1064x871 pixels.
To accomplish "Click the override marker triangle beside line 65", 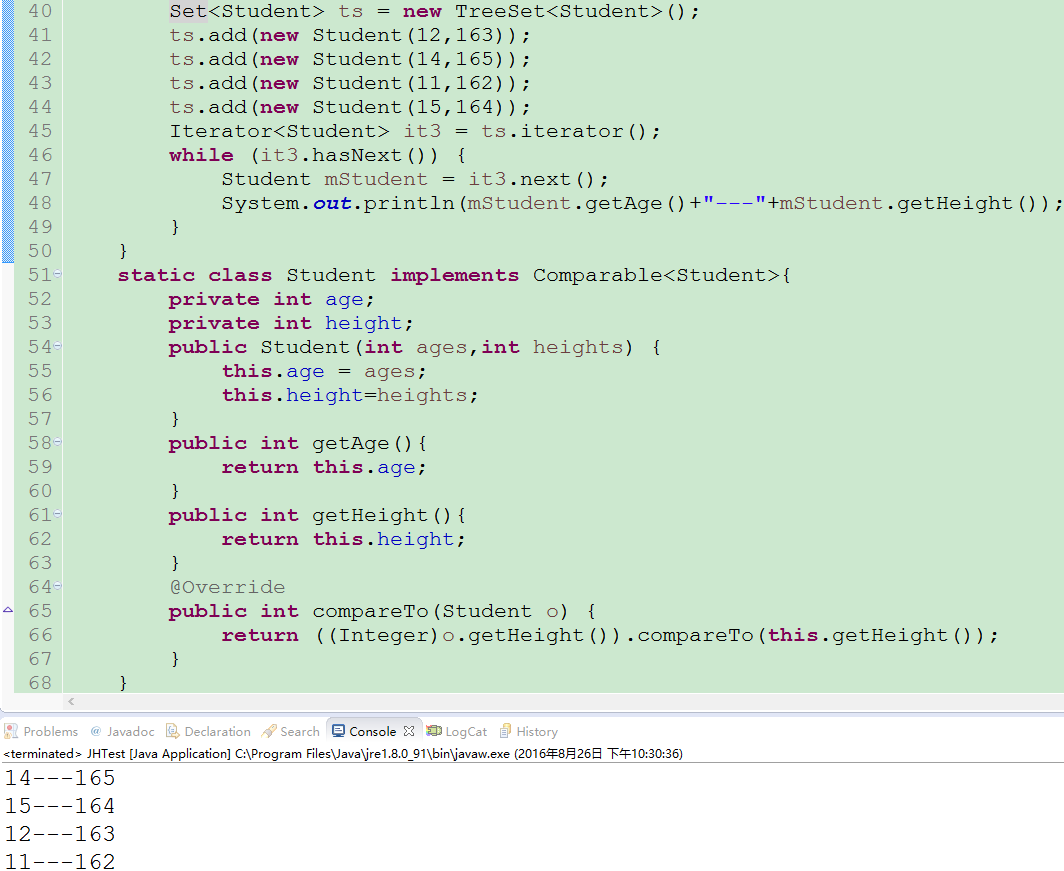I will tap(8, 610).
